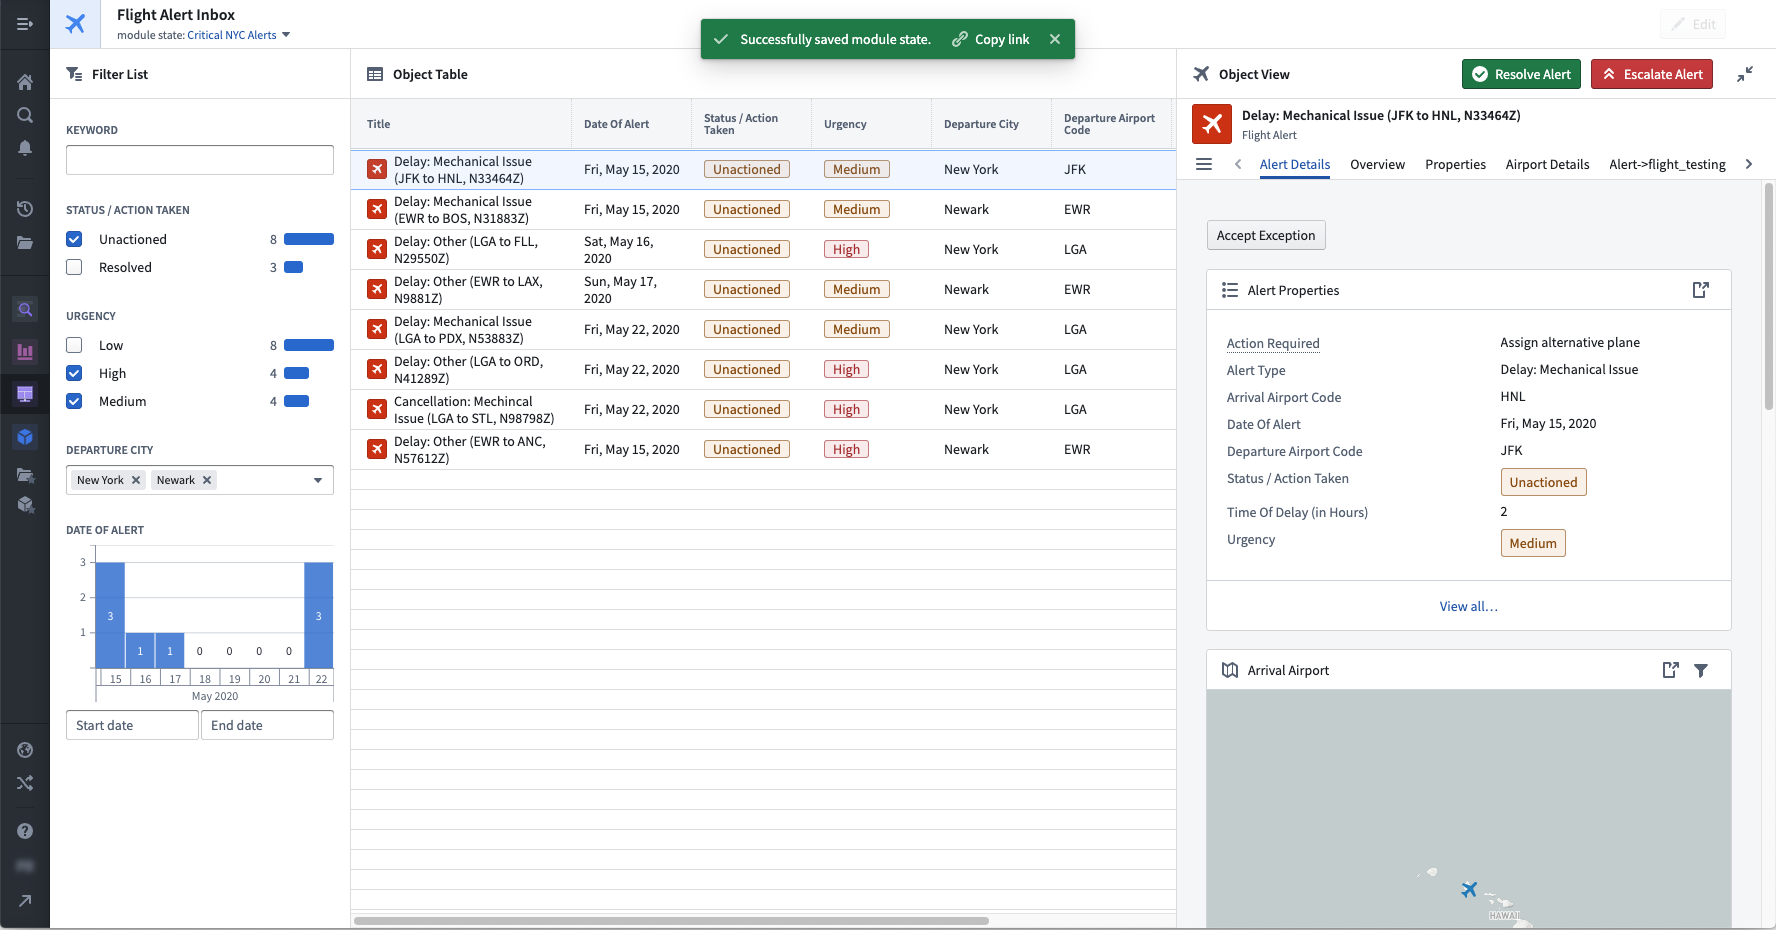
Task: Uncheck the High urgency filter
Action: pyautogui.click(x=74, y=373)
